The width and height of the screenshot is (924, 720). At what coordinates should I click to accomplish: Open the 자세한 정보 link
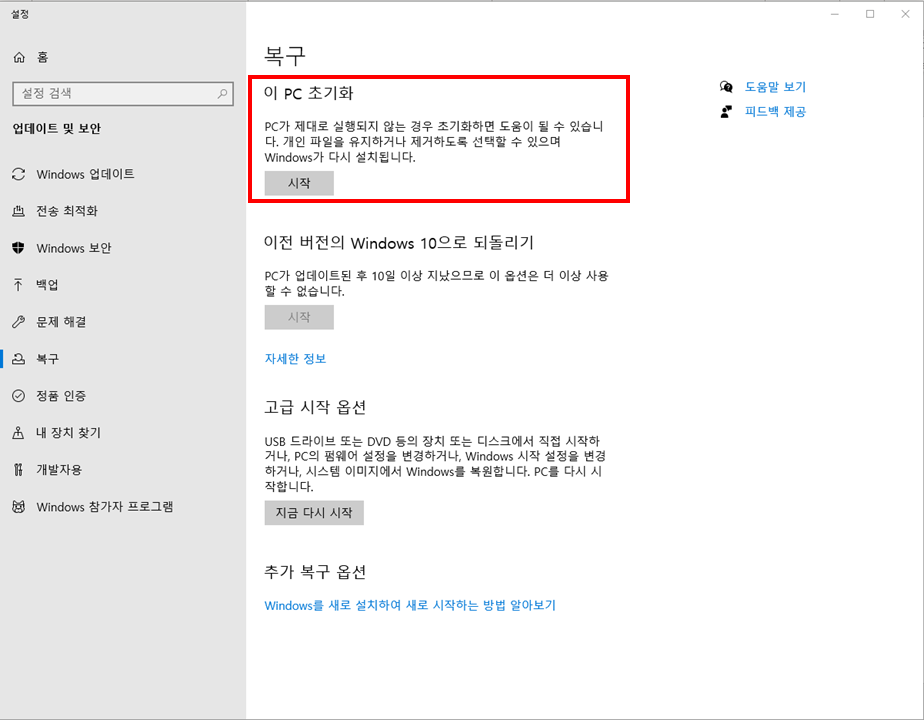[295, 359]
